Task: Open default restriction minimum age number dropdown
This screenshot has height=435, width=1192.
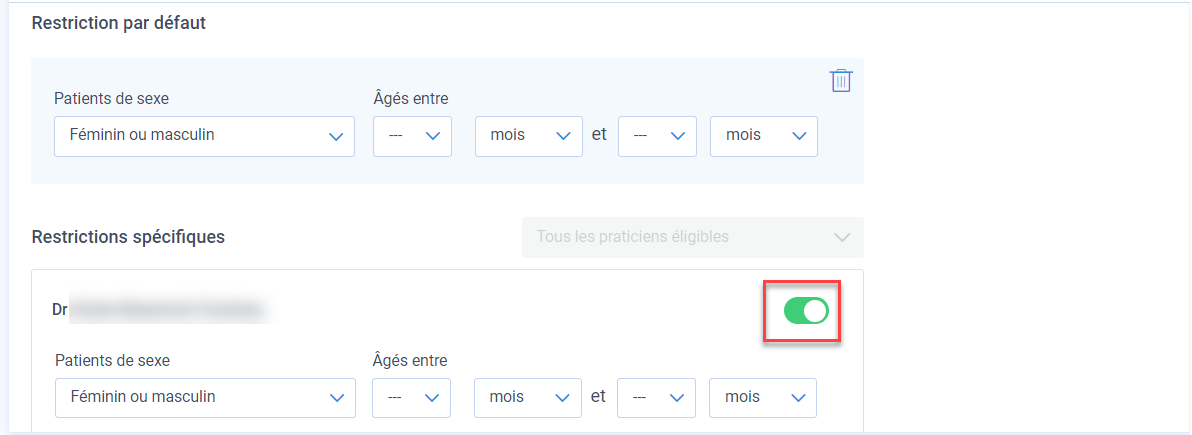Action: pos(413,136)
